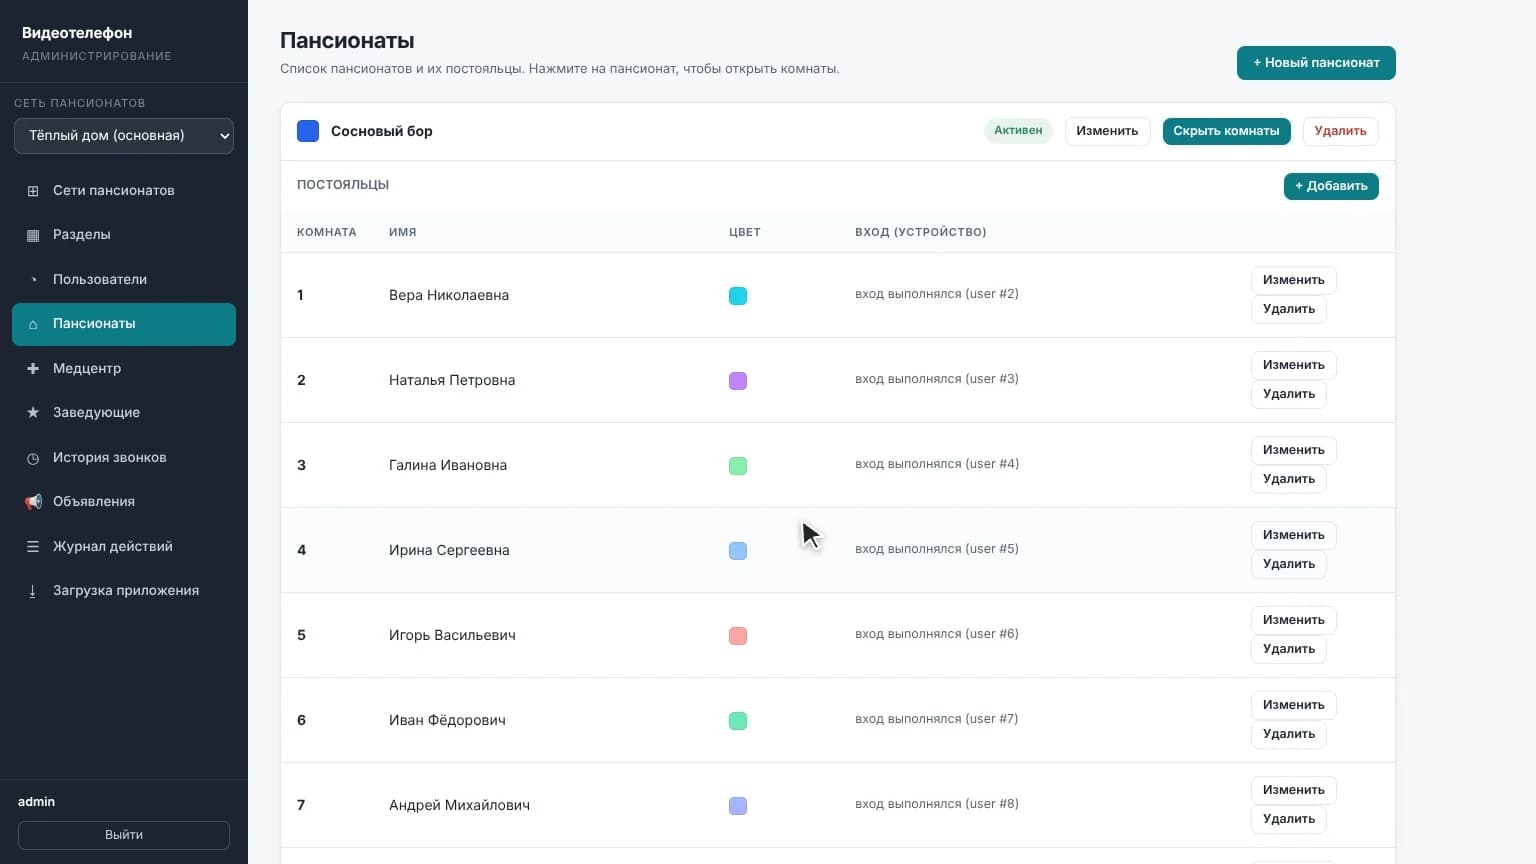The width and height of the screenshot is (1536, 864).
Task: Create a new boarding house with + Новый пансионат
Action: click(1316, 63)
